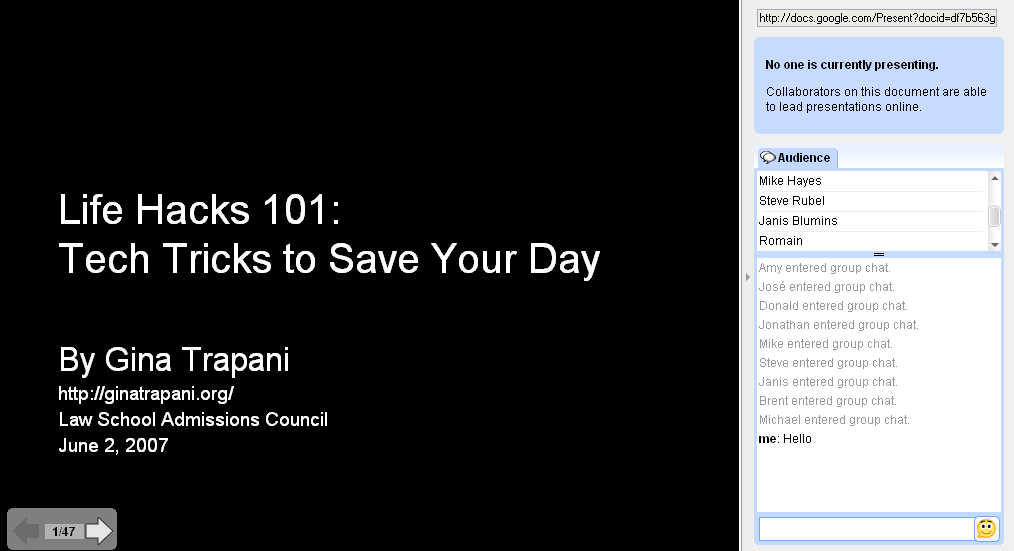Select Mike Hayes in the audience list
This screenshot has height=551, width=1014.
coord(871,181)
